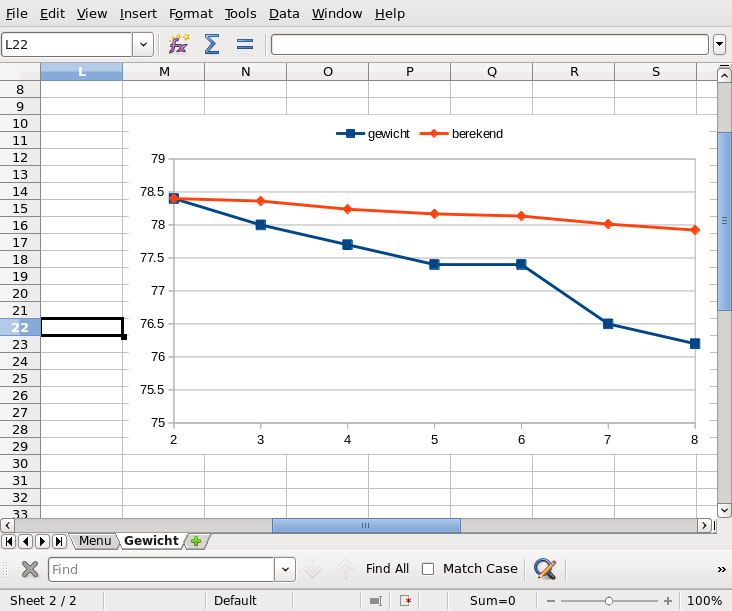Viewport: 732px width, 611px height.
Task: Jump to the last sheet tab
Action: coord(59,541)
